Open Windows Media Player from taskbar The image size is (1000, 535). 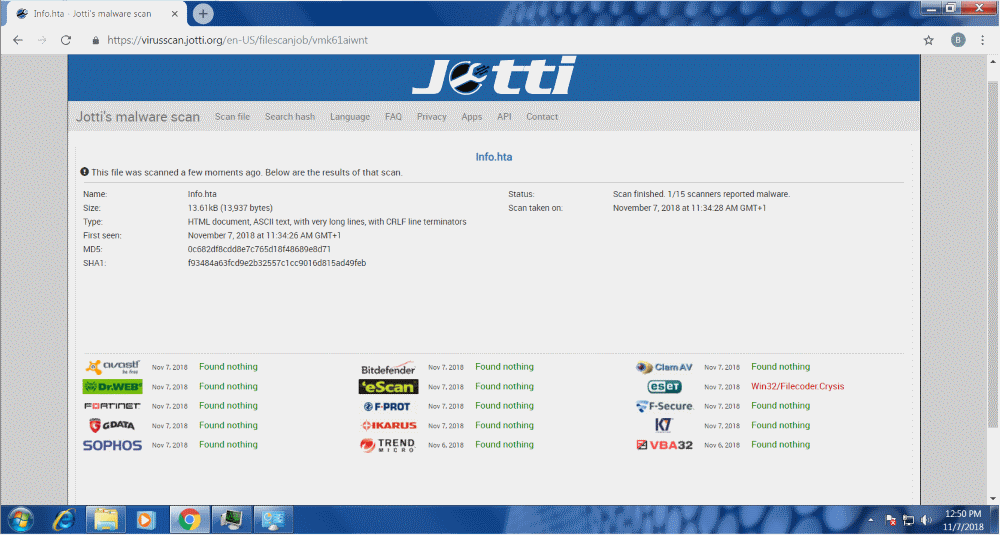(145, 520)
